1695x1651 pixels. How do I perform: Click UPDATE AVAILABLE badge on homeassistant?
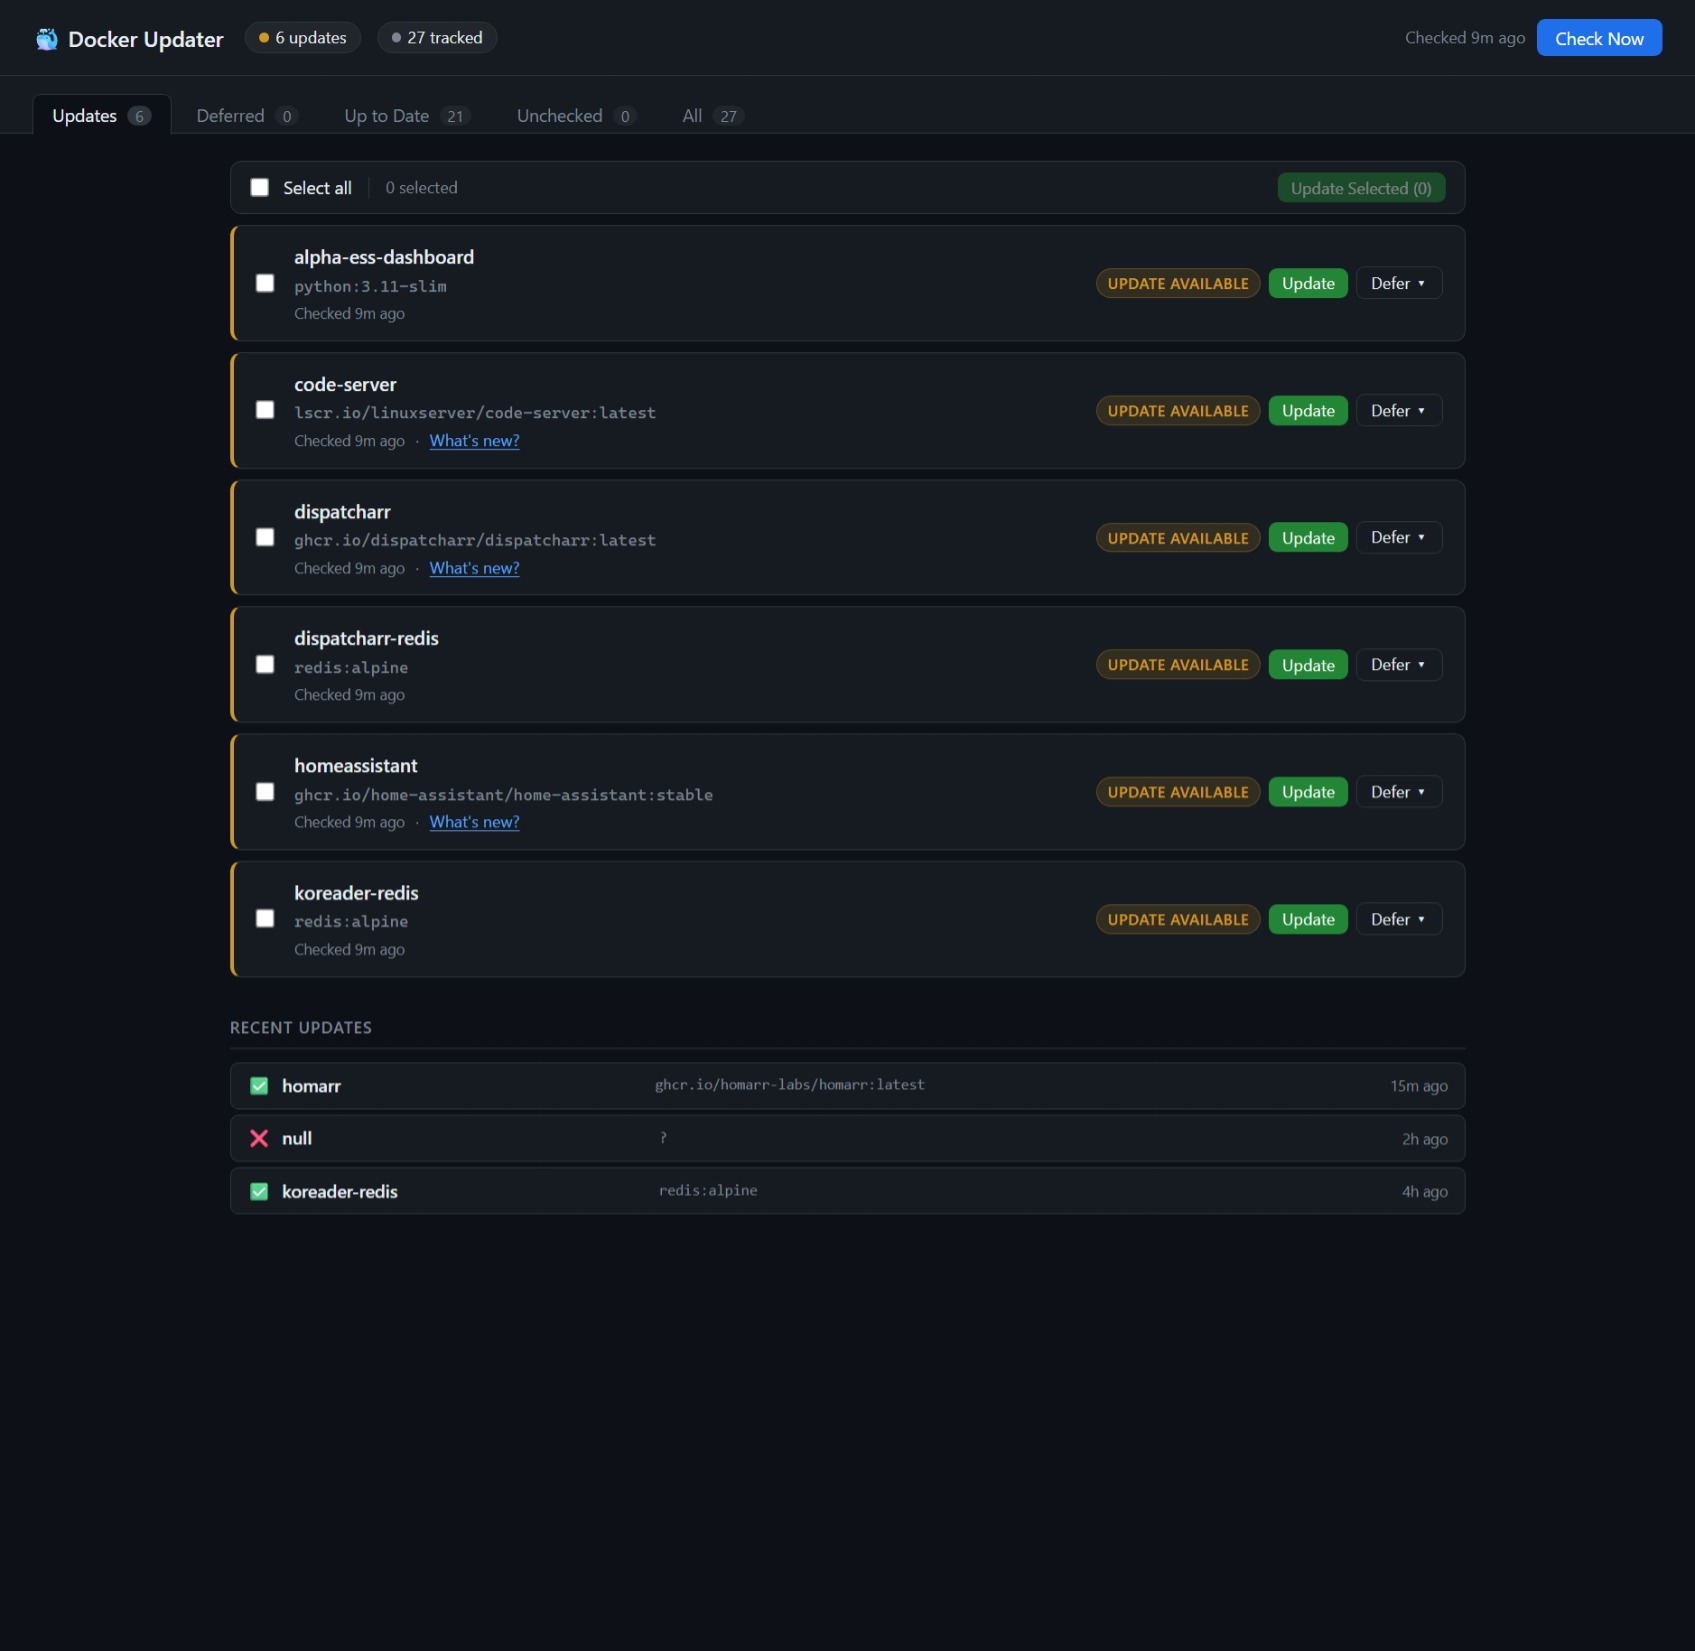coord(1178,792)
